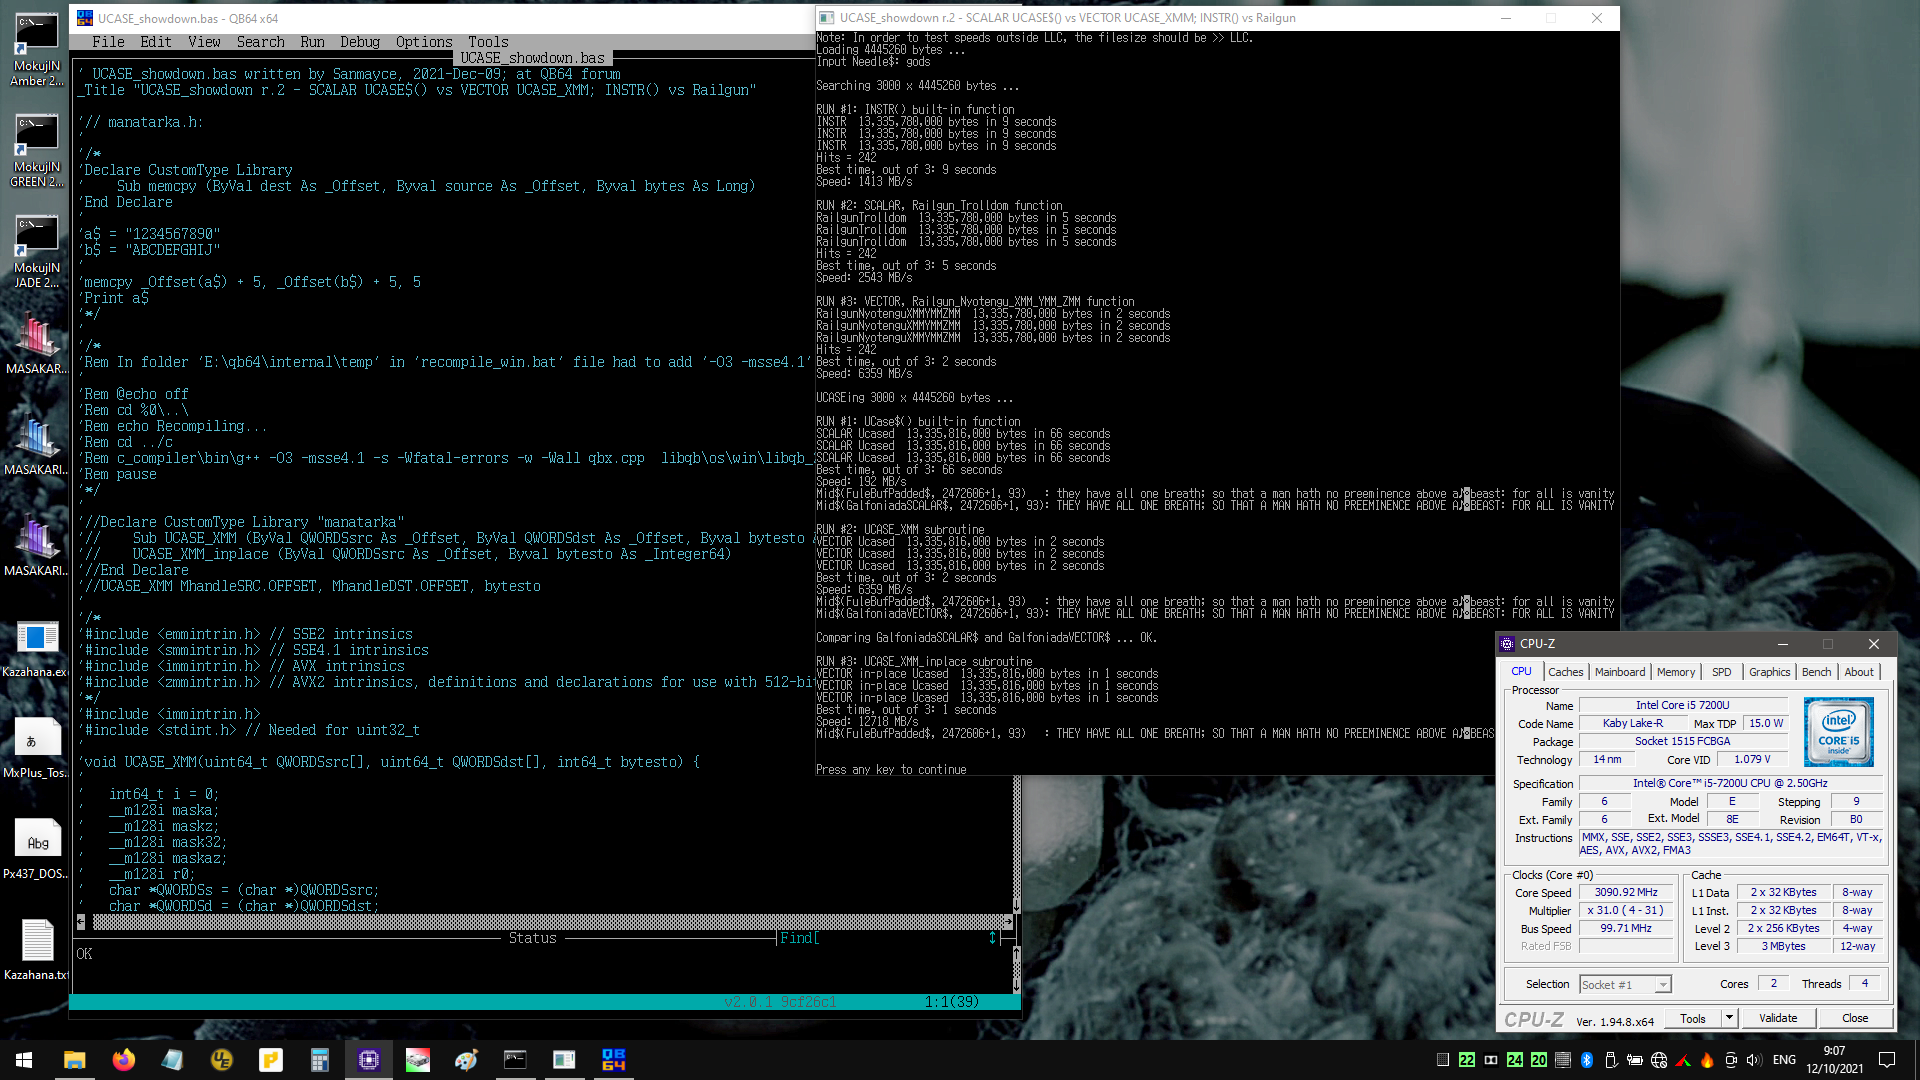Open the command prompt taskbar icon
This screenshot has height=1080, width=1920.
[x=515, y=1060]
